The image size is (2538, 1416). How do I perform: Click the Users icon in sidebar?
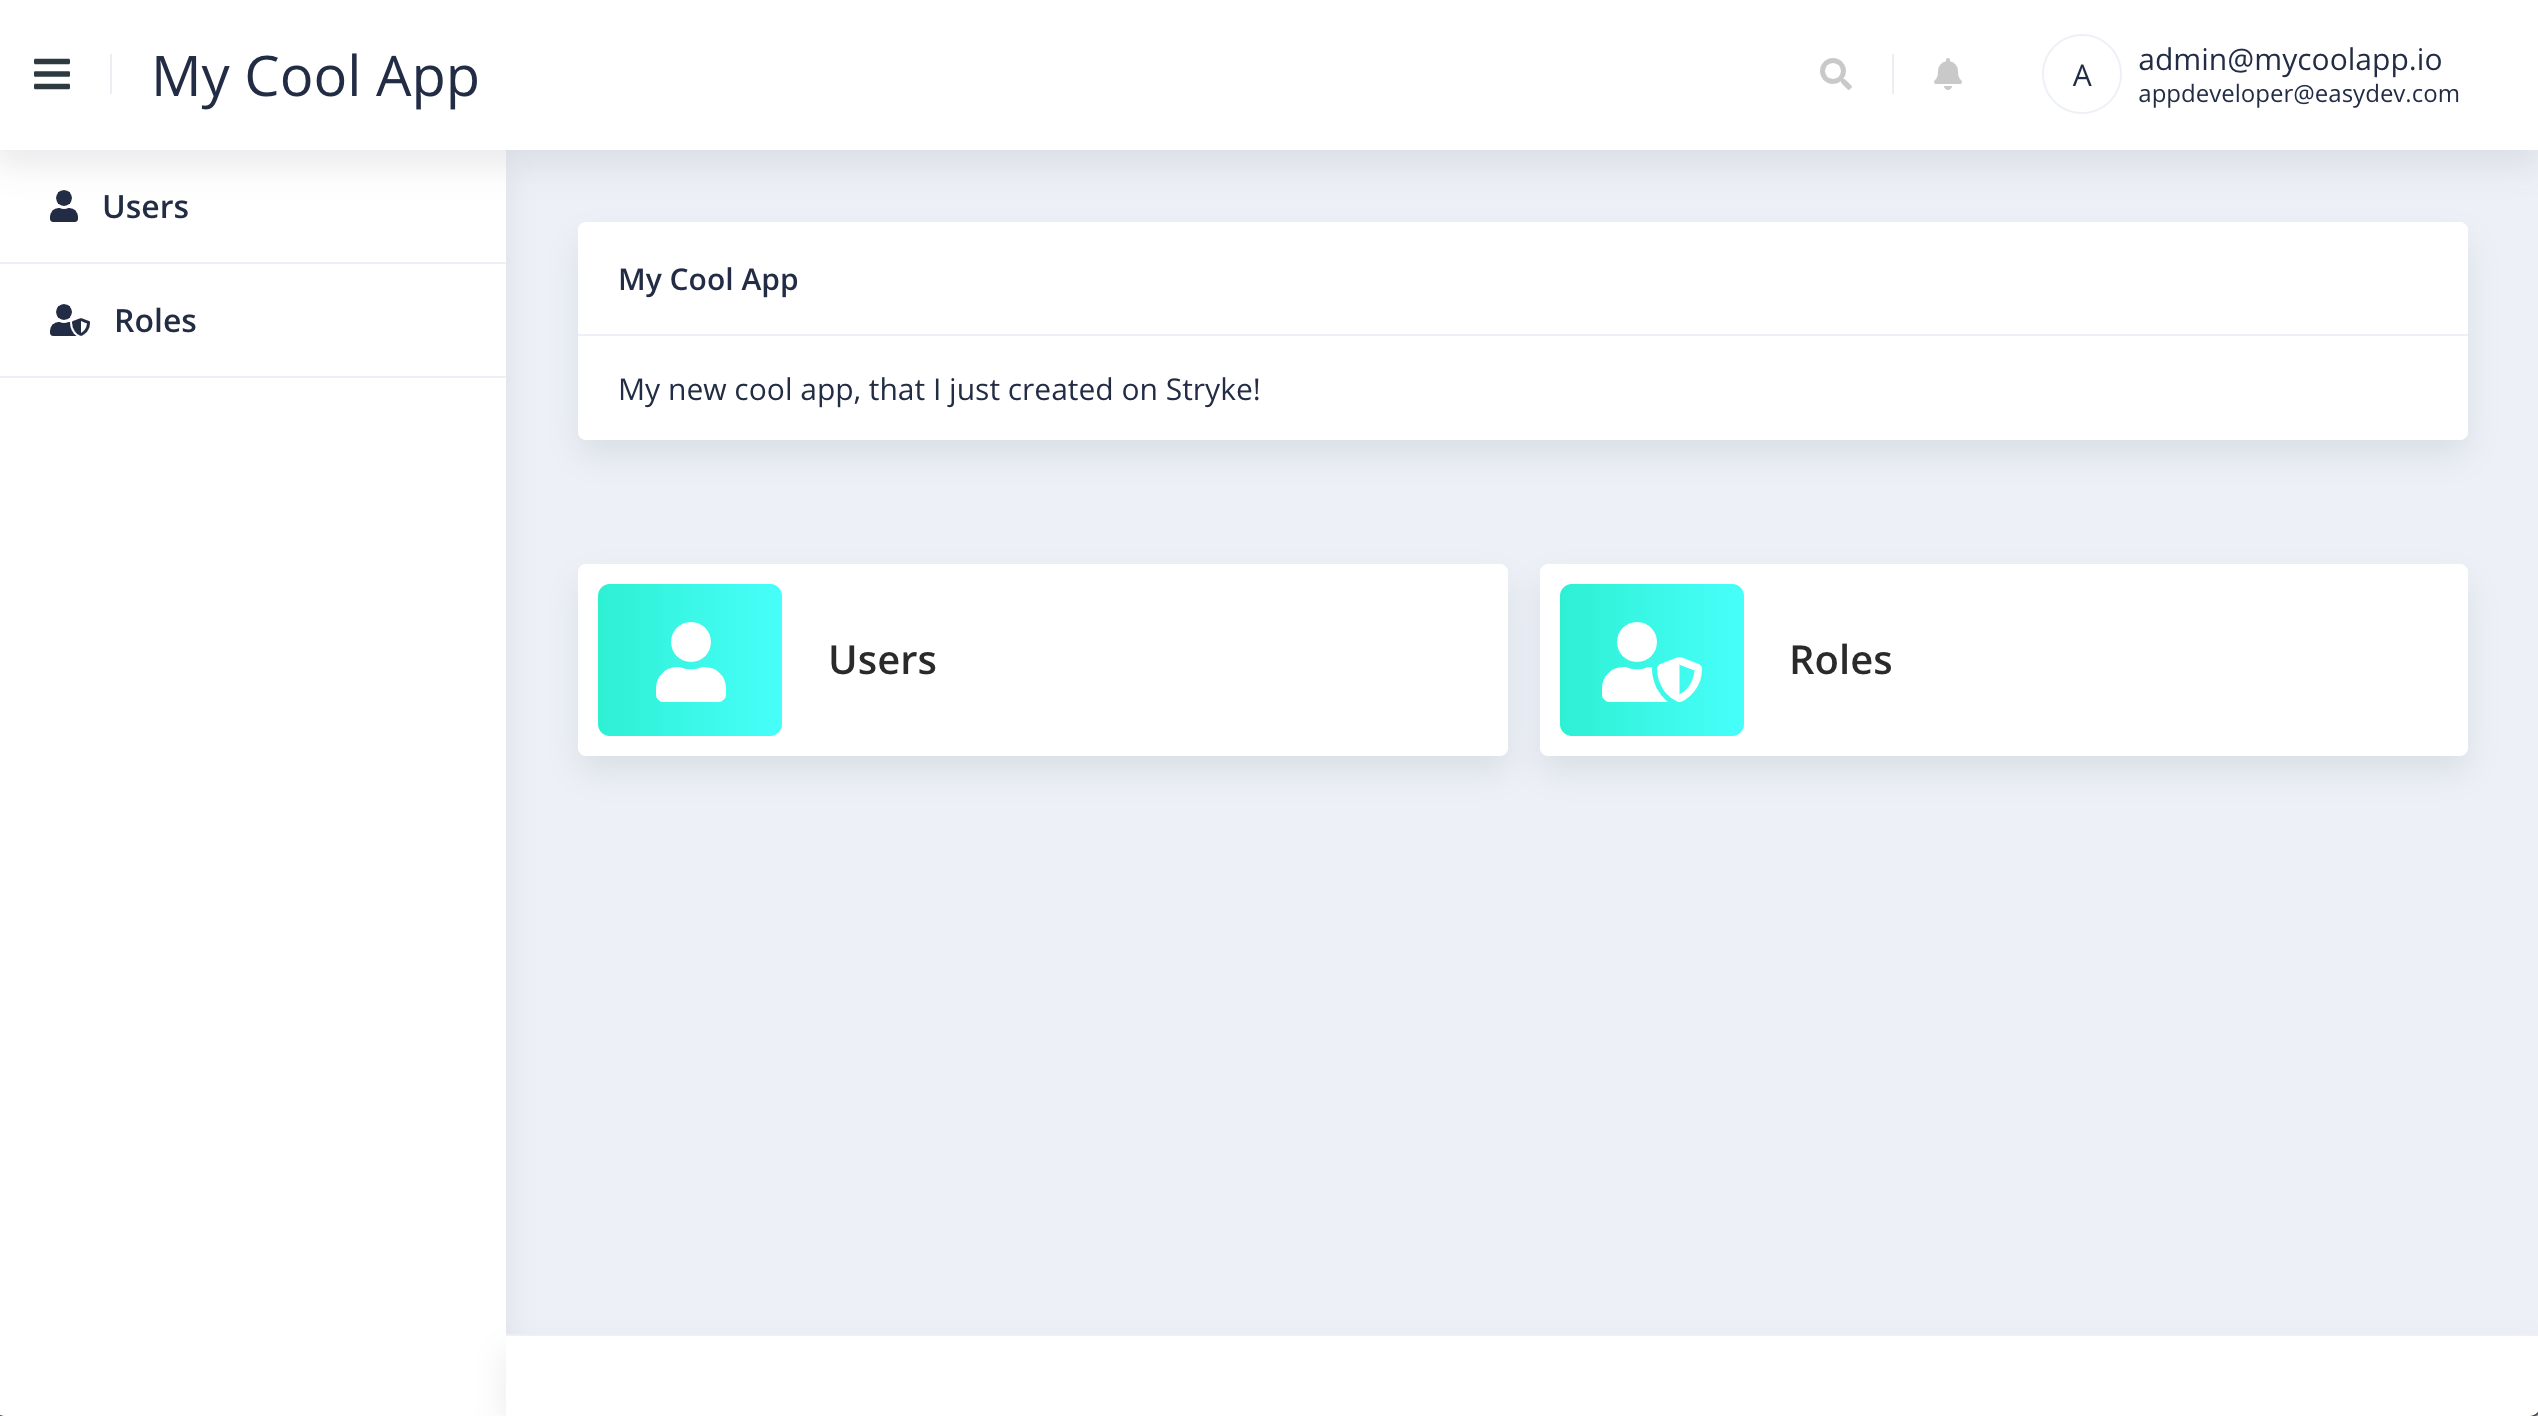click(64, 206)
